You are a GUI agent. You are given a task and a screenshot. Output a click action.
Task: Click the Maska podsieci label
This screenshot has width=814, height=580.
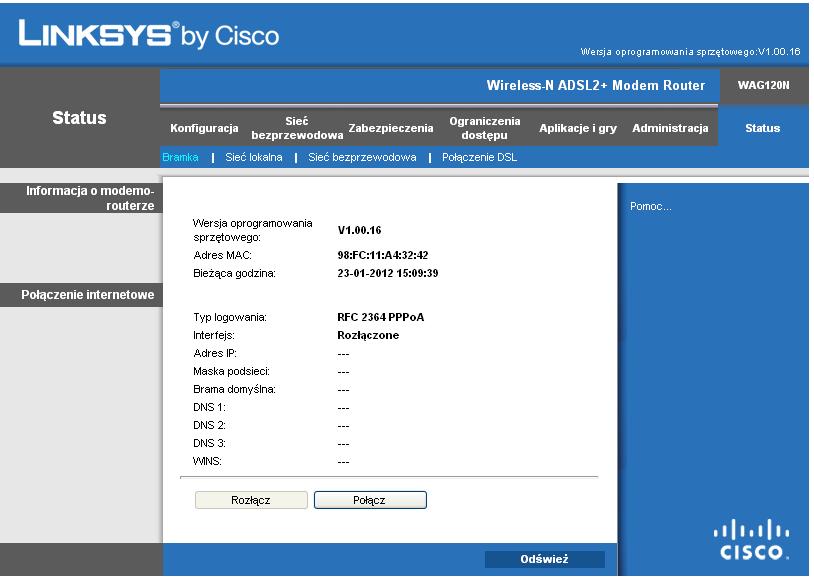pos(232,371)
